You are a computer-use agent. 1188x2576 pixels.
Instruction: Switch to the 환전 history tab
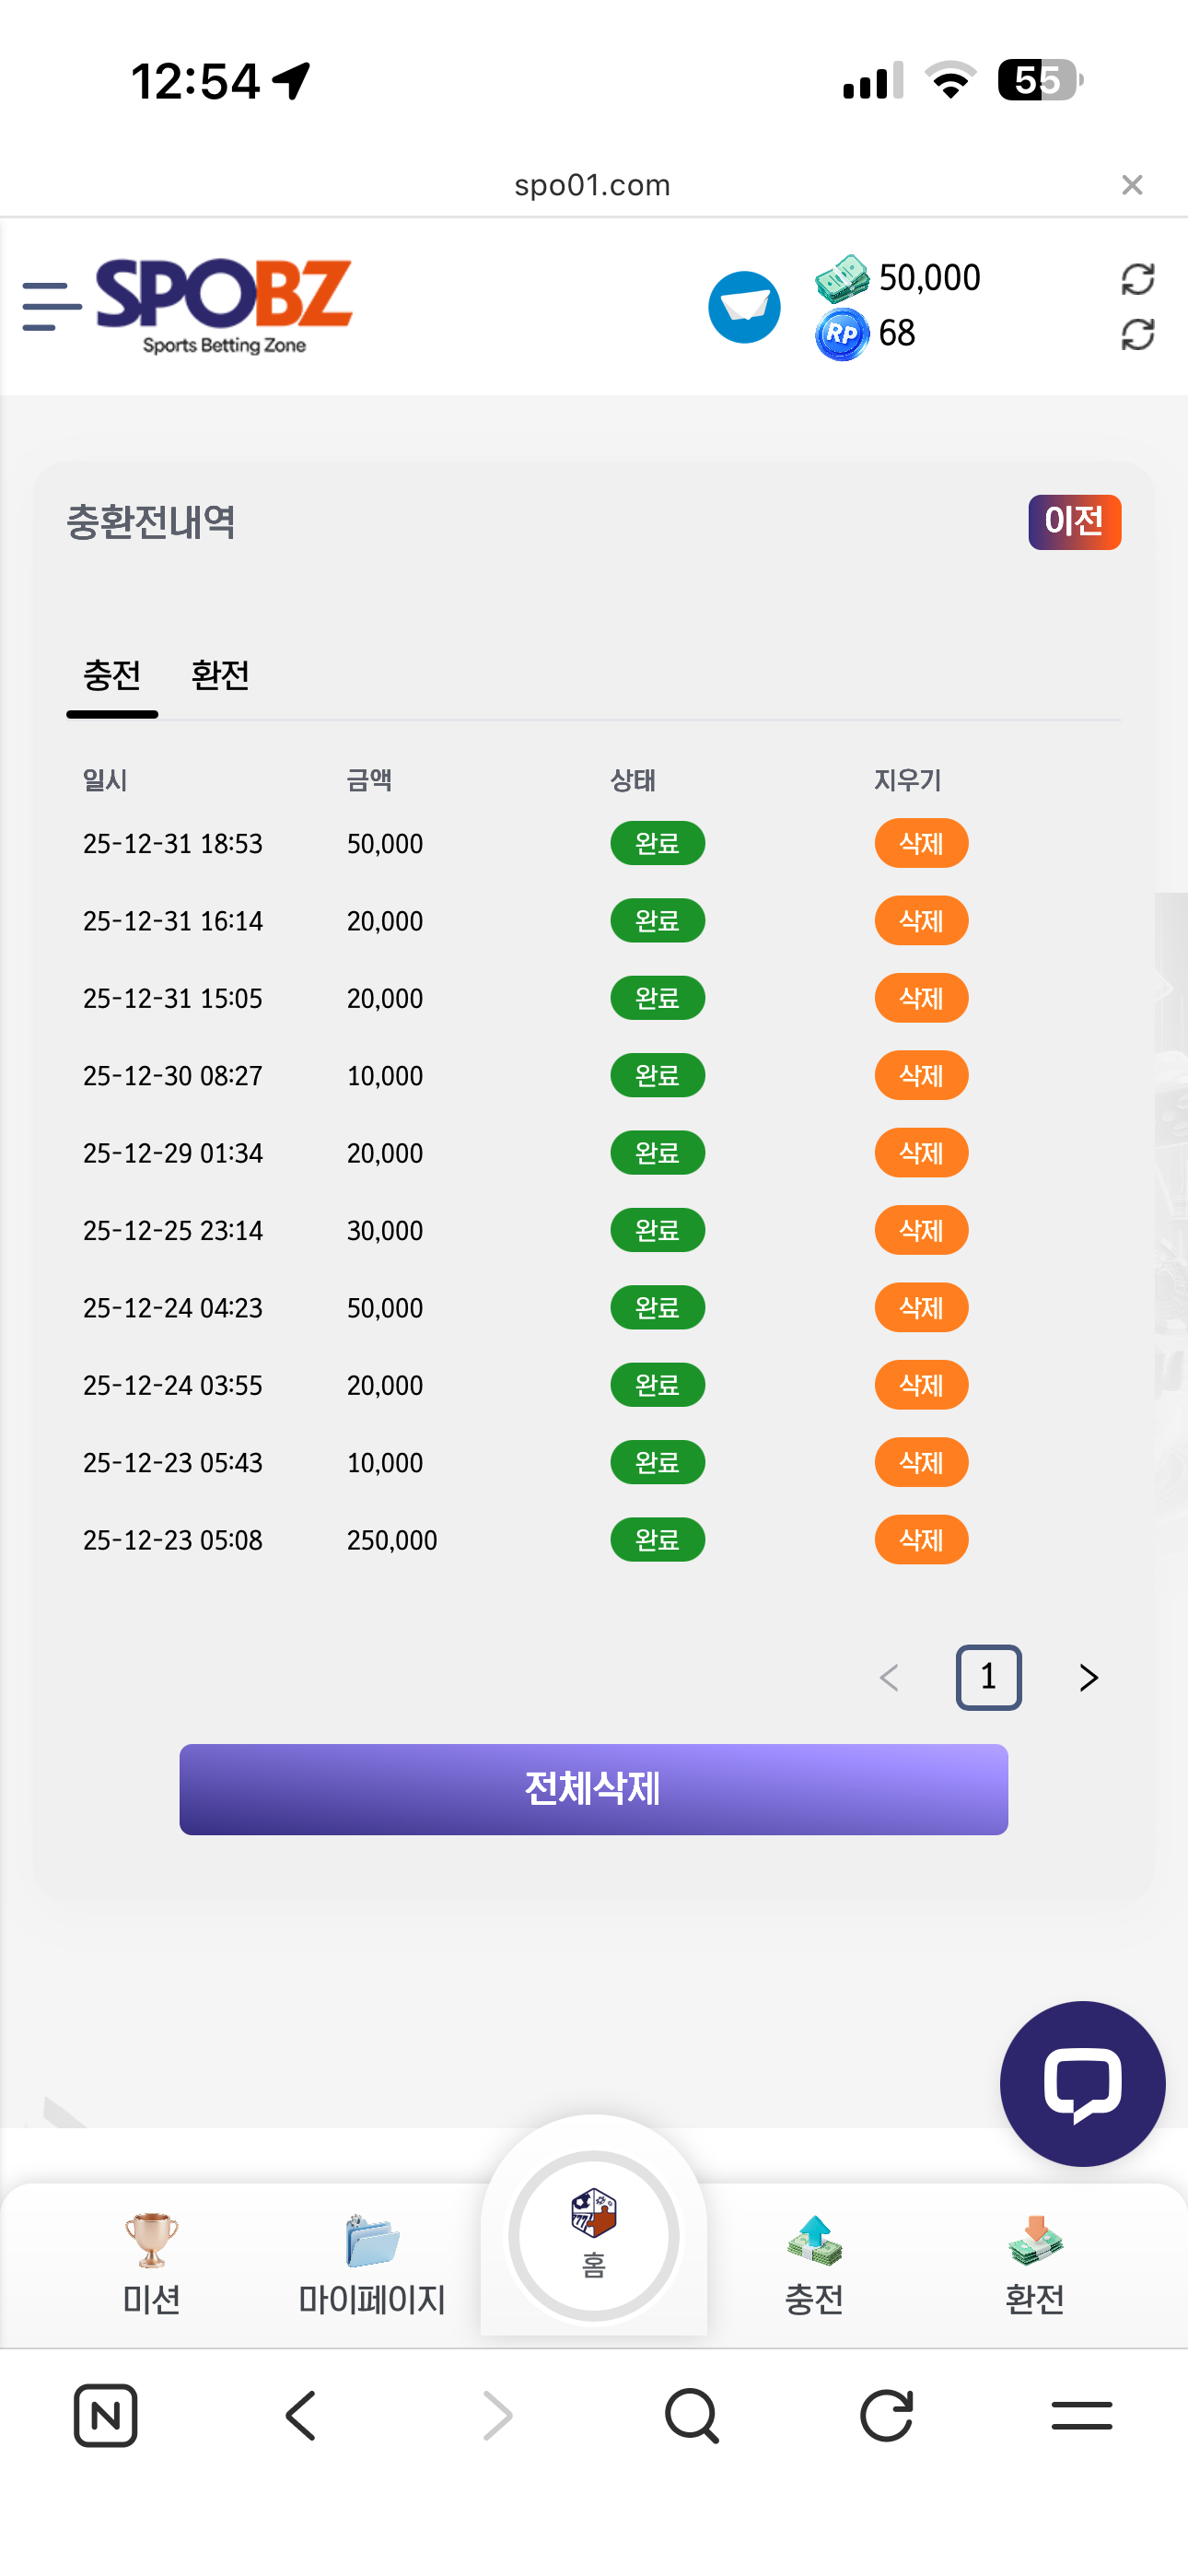tap(220, 676)
